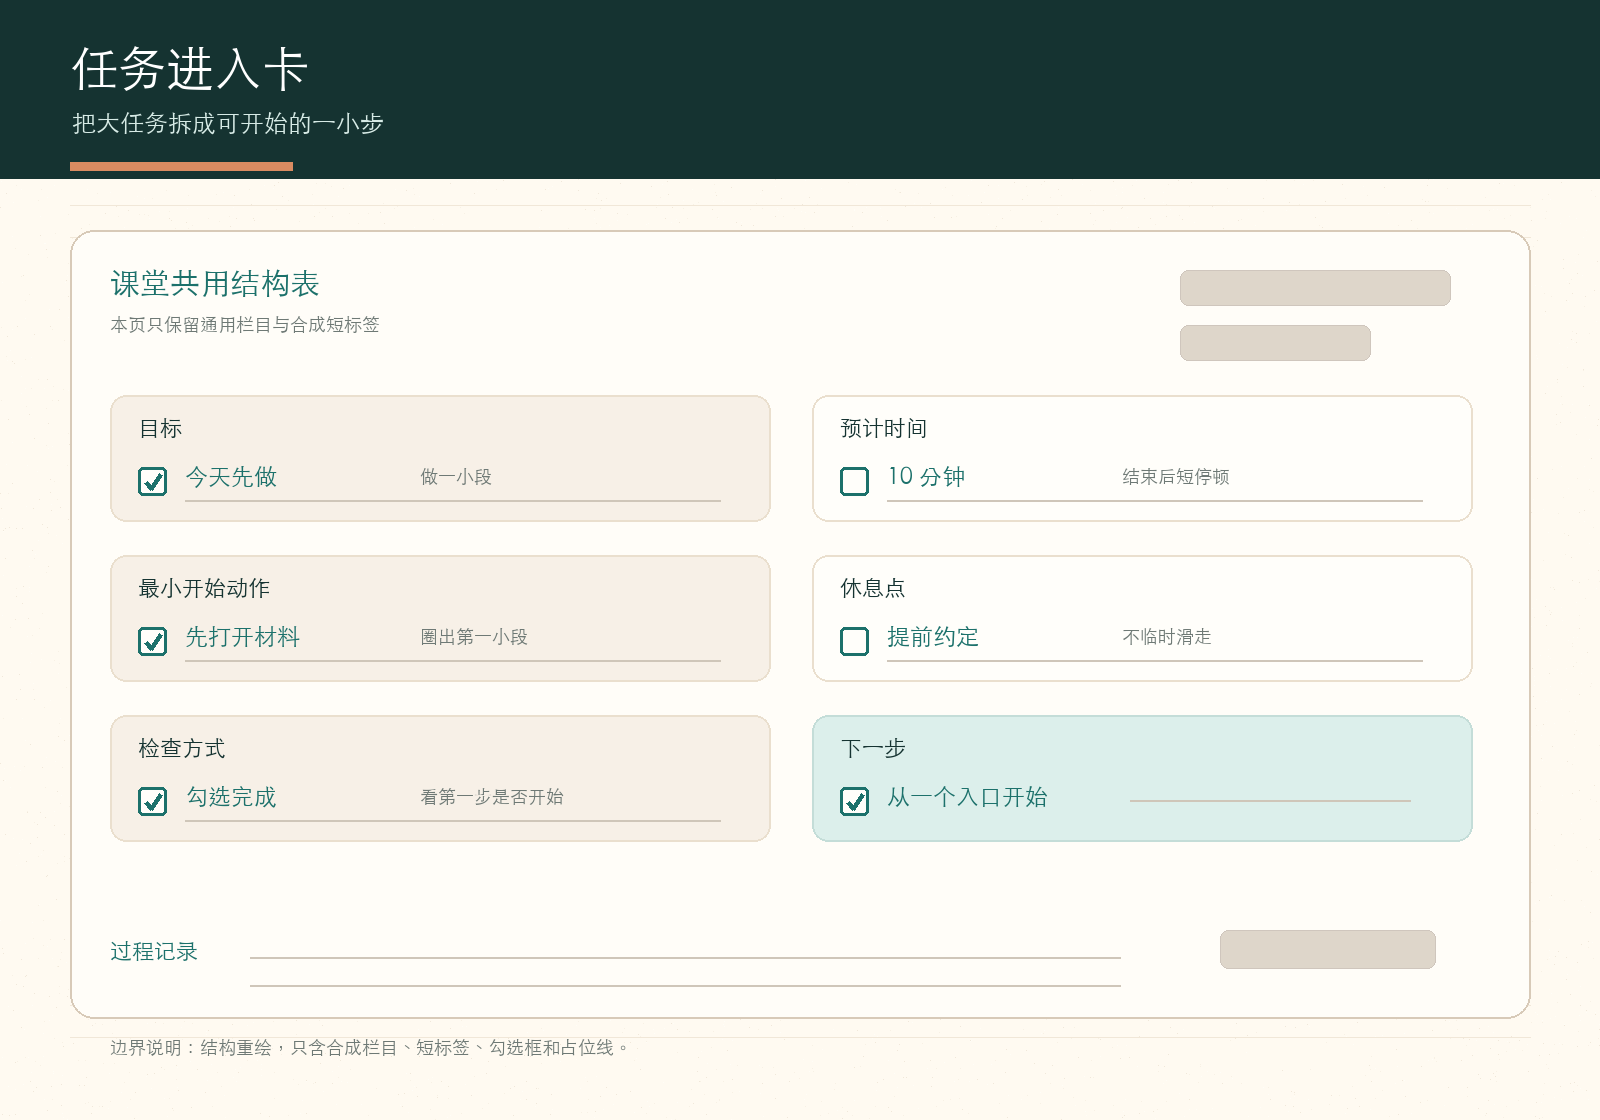Click the 做一小段 hint text
The width and height of the screenshot is (1600, 1120).
pyautogui.click(x=456, y=477)
